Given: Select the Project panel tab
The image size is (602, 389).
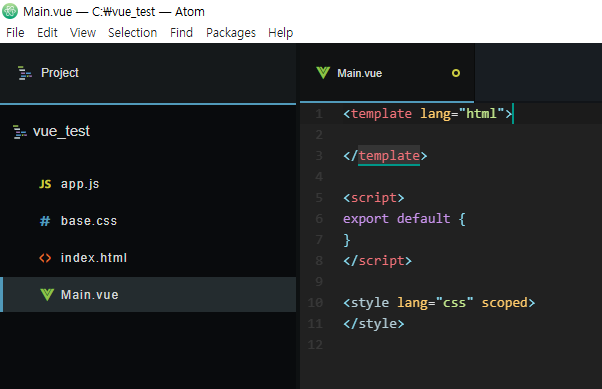Looking at the screenshot, I should tap(148, 73).
